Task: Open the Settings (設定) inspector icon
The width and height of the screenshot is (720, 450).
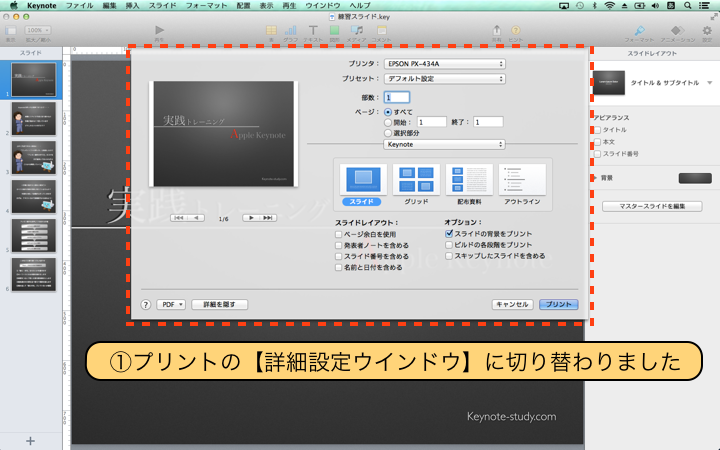Action: pos(707,30)
